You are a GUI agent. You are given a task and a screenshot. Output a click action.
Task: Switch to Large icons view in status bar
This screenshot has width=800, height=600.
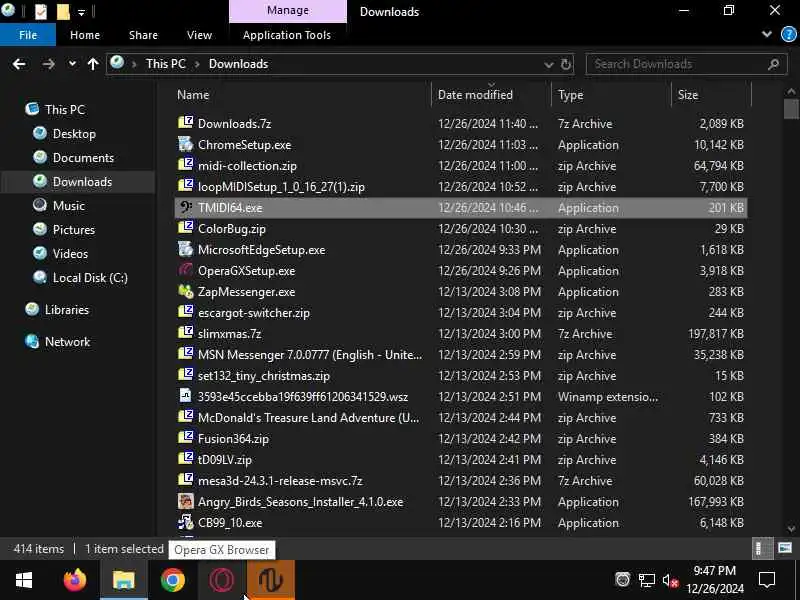785,548
